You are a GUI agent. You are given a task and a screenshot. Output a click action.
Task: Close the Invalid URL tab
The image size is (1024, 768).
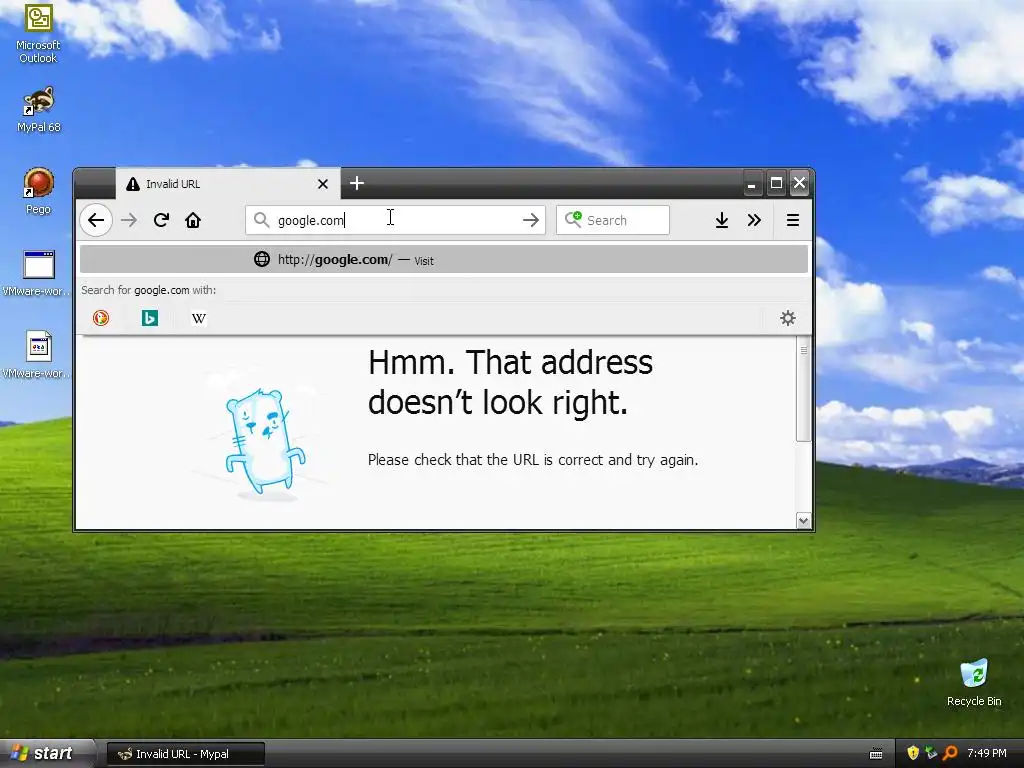click(323, 184)
